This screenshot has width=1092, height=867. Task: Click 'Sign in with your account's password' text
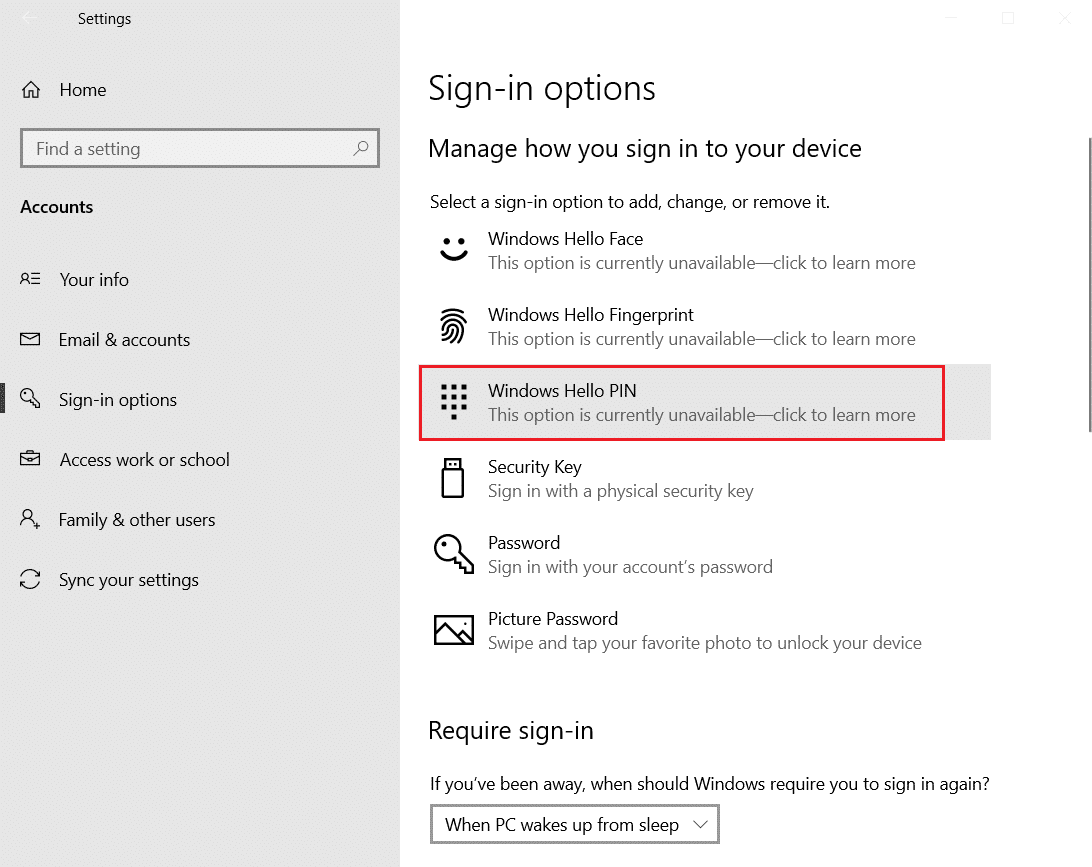click(630, 567)
